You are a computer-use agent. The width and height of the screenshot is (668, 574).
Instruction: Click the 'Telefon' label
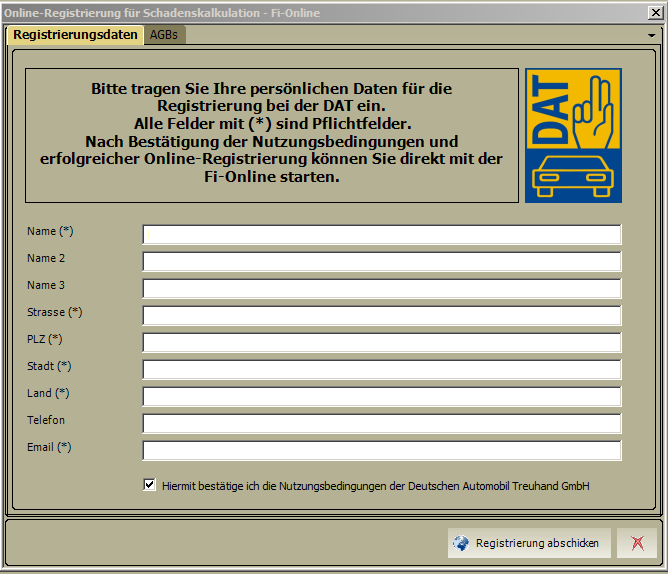(x=46, y=420)
